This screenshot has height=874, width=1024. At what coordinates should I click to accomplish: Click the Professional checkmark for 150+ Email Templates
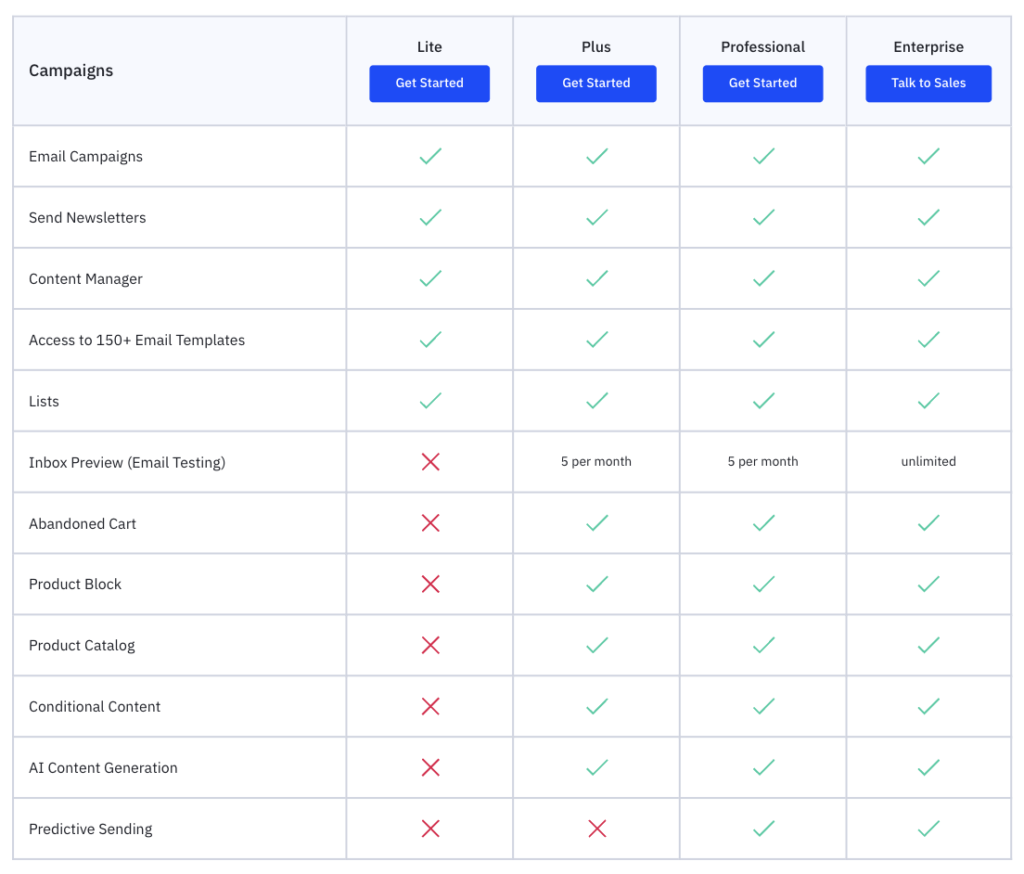click(x=763, y=340)
